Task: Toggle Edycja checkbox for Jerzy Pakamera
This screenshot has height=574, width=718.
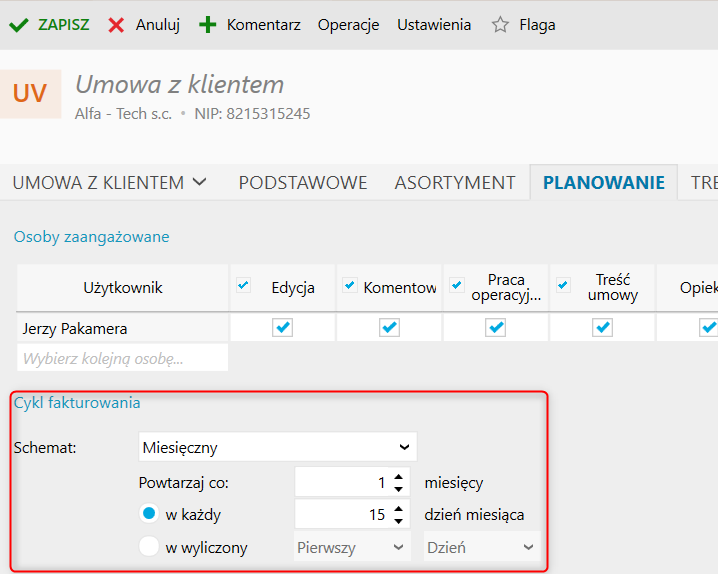Action: click(x=283, y=327)
